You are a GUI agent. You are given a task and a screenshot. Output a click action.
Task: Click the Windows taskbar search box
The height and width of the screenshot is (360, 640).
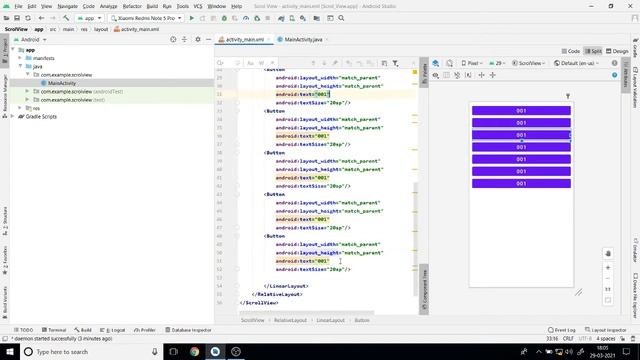[x=92, y=352]
